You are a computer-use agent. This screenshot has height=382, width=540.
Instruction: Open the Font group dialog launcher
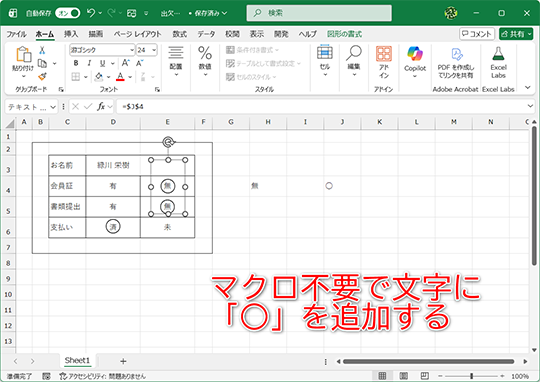(157, 90)
